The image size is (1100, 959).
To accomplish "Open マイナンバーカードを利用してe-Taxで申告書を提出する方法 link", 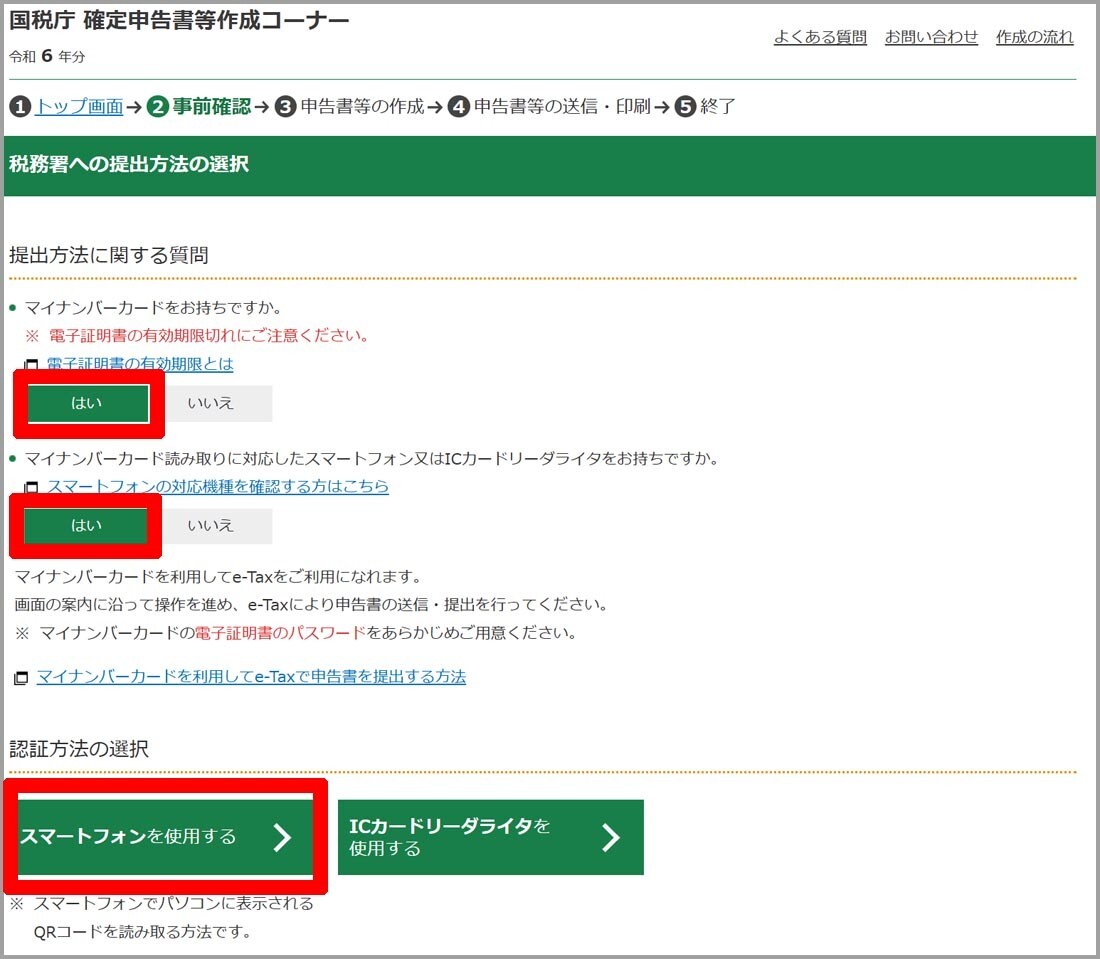I will click(x=251, y=677).
